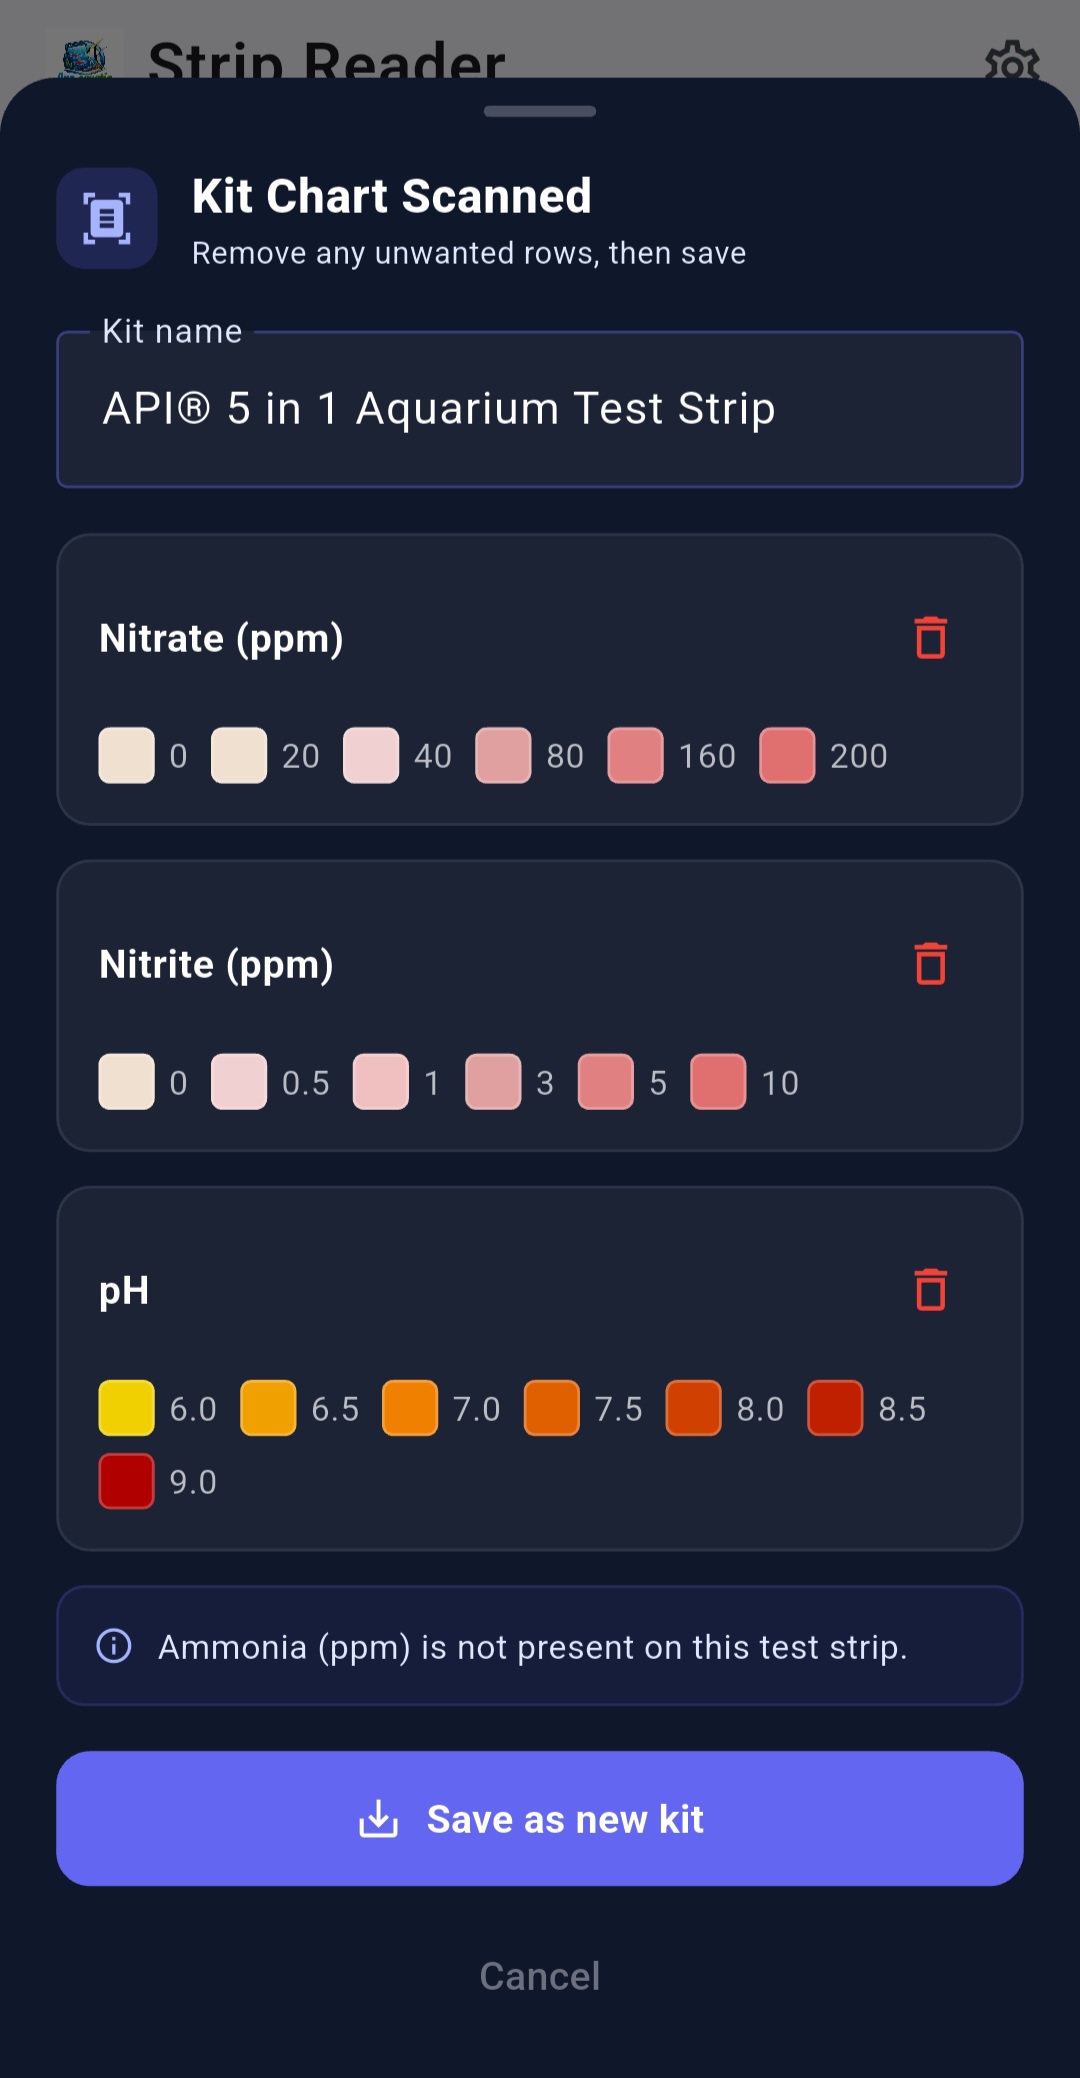Viewport: 1080px width, 2078px height.
Task: Click the pH 7.5 orange swatch
Action: 551,1408
